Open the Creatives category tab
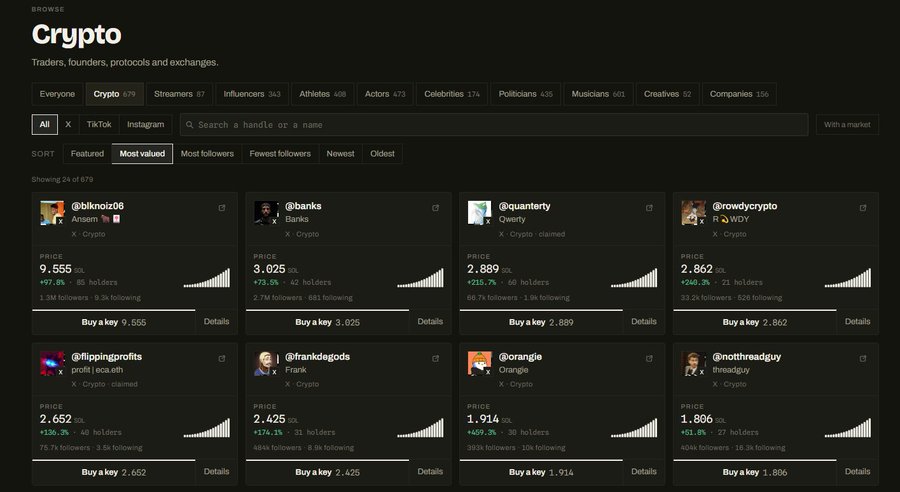Image resolution: width=900 pixels, height=492 pixels. pos(668,94)
